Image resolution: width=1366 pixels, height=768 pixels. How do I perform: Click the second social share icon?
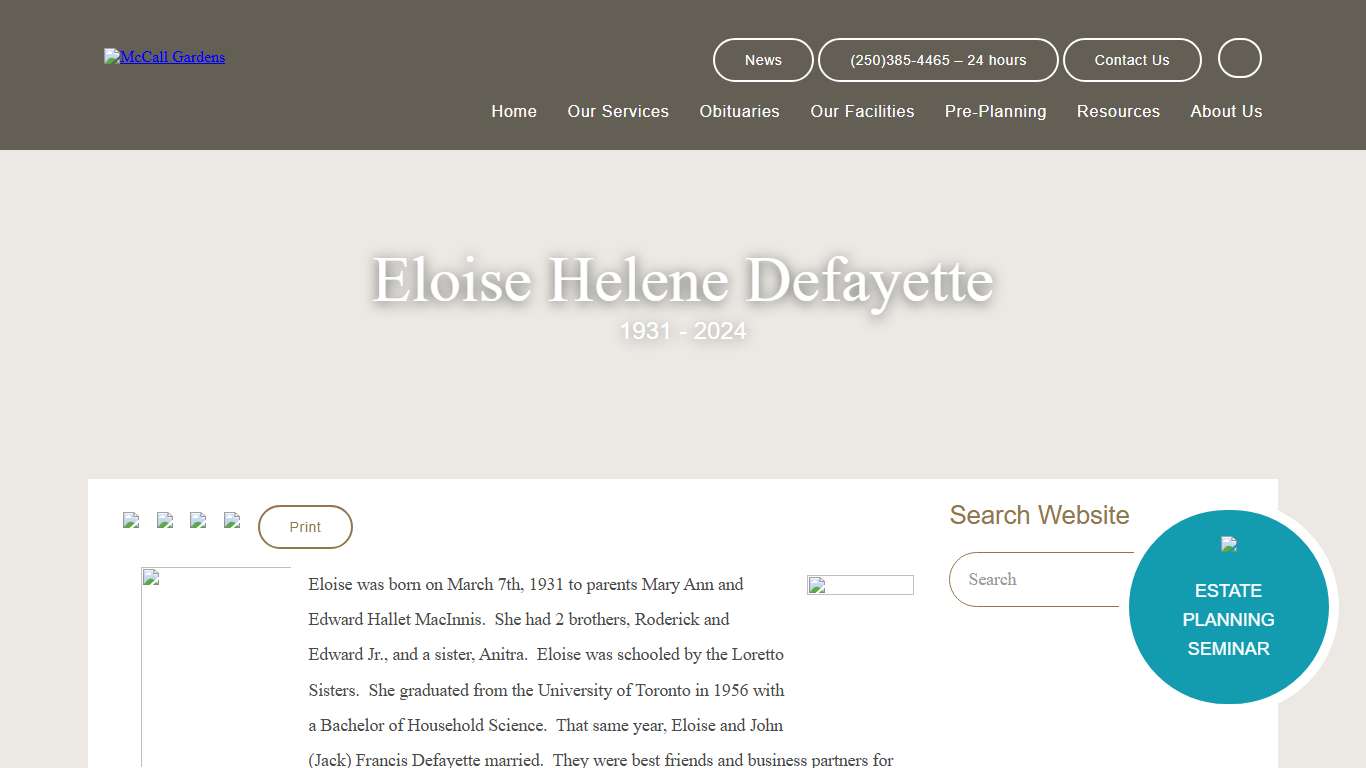[165, 521]
